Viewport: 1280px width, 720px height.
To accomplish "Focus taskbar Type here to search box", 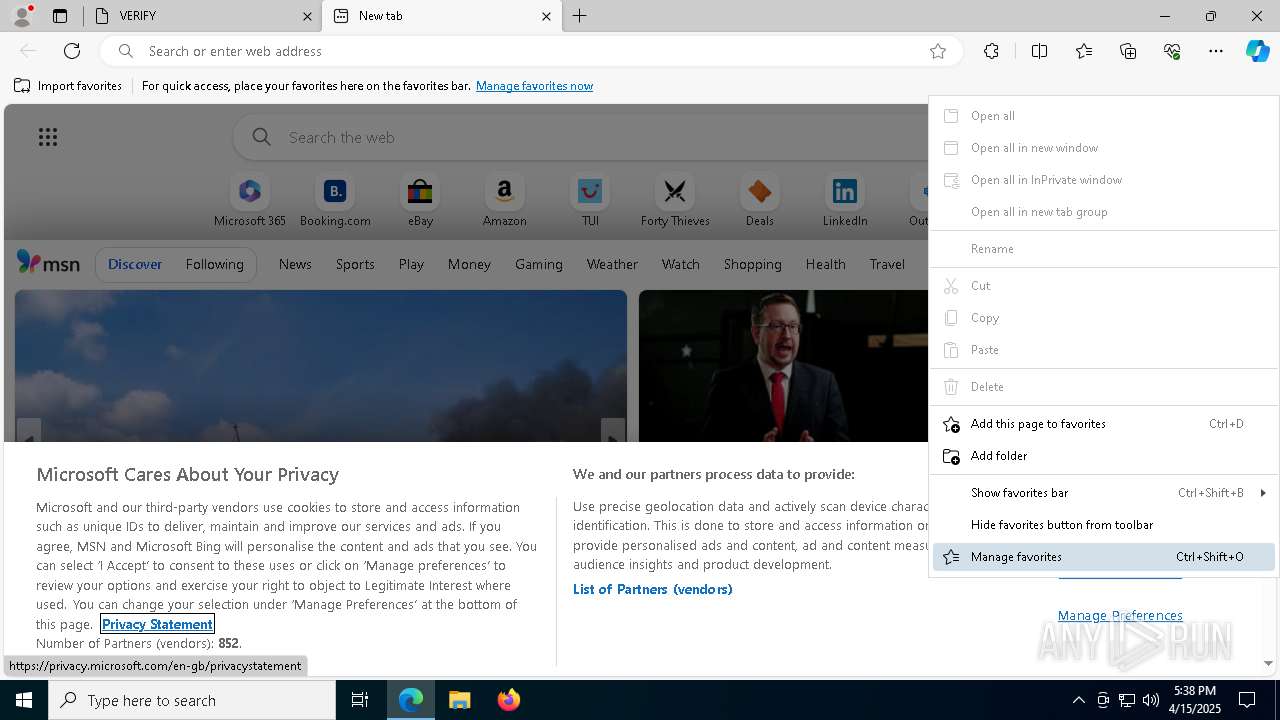I will (x=192, y=700).
